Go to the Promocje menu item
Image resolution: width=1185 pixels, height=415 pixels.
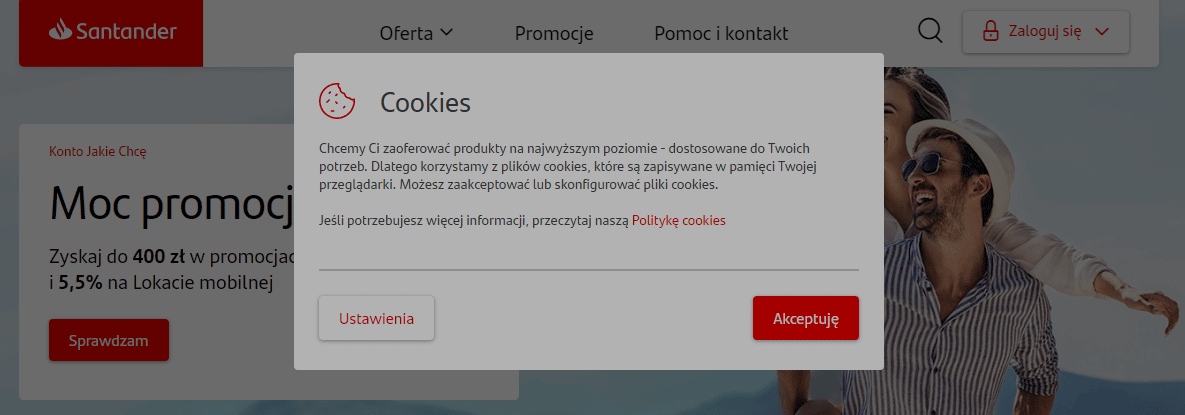pyautogui.click(x=554, y=33)
